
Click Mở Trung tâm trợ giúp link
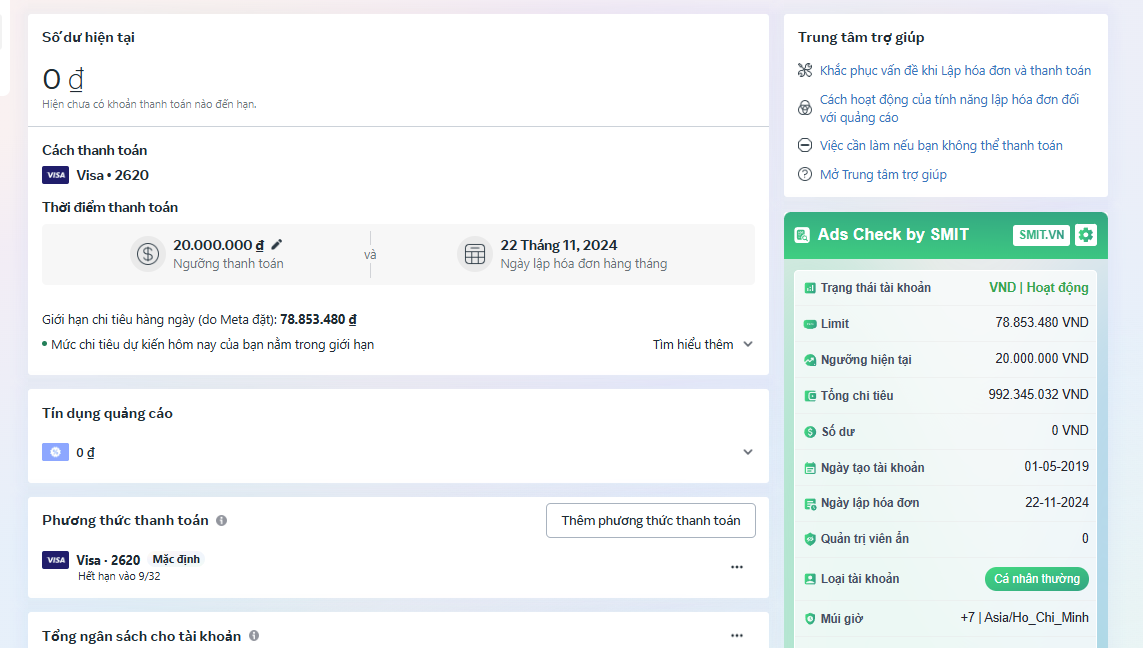click(882, 175)
